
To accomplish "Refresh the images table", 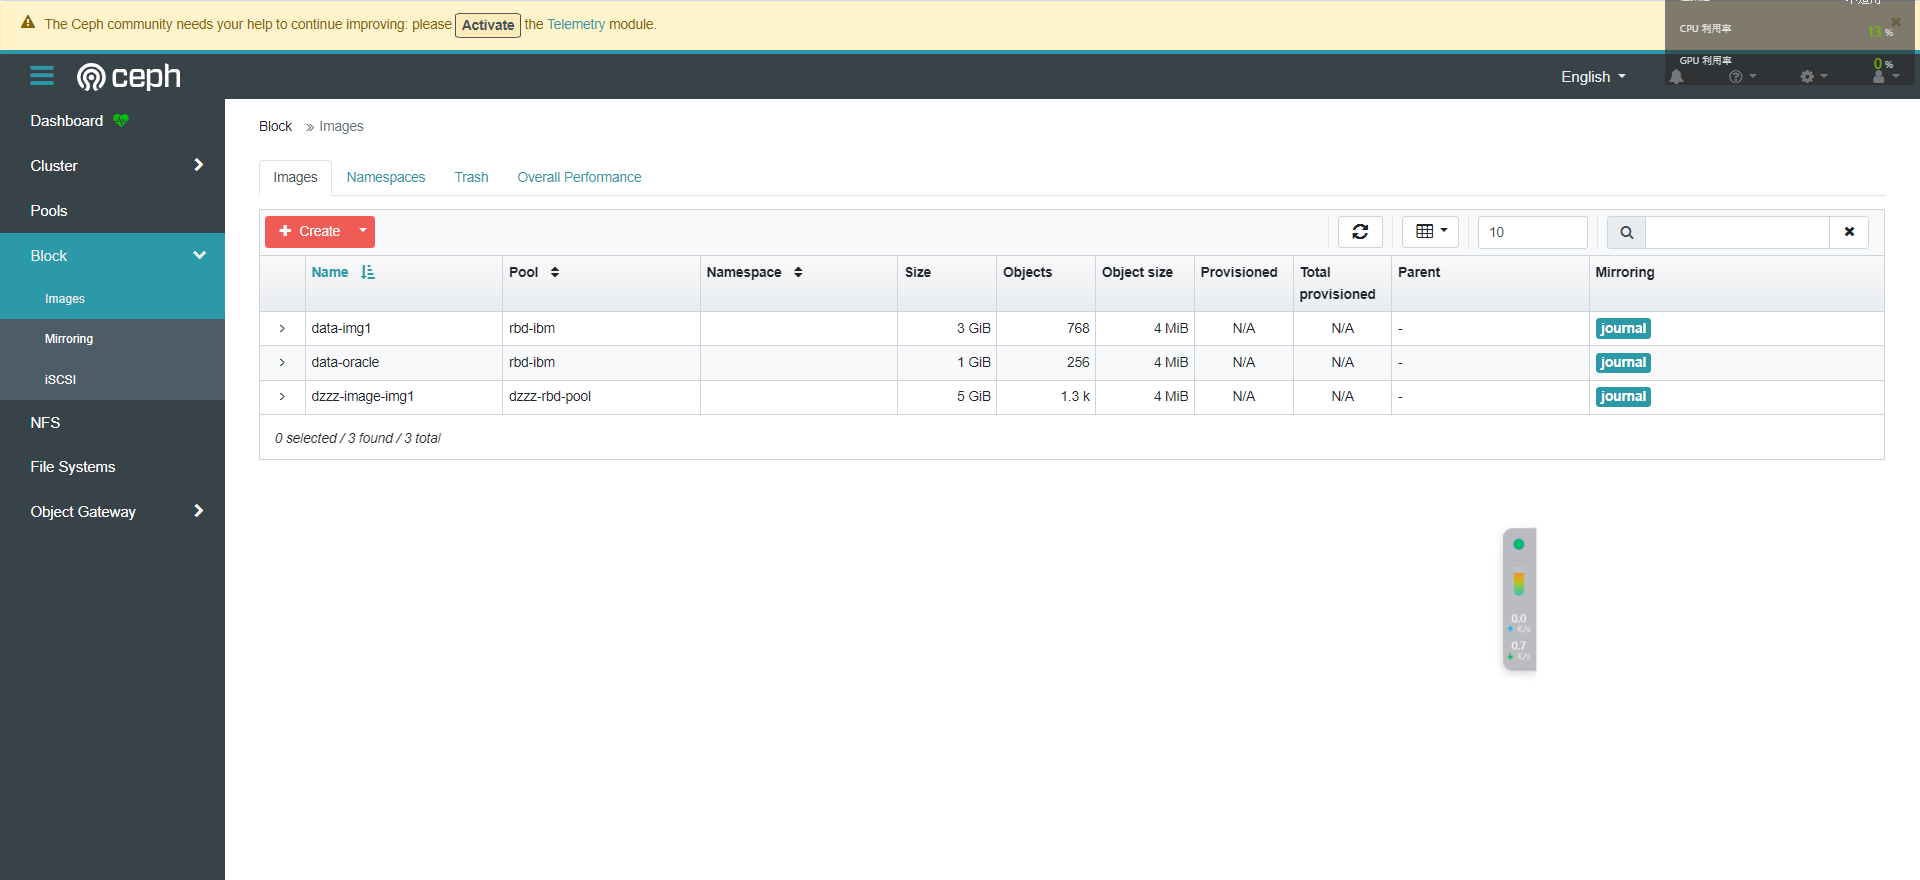I will [1360, 232].
